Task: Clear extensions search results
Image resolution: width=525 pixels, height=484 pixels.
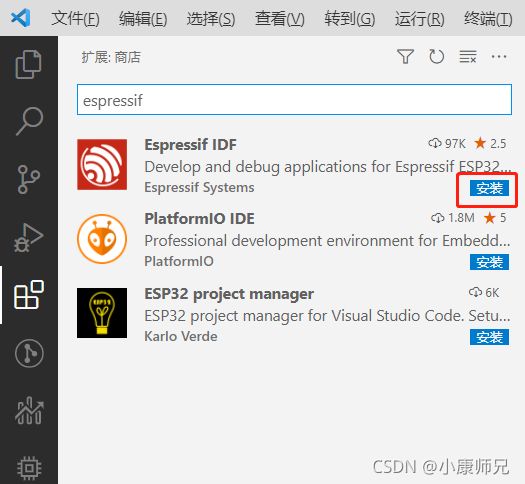Action: click(x=467, y=57)
